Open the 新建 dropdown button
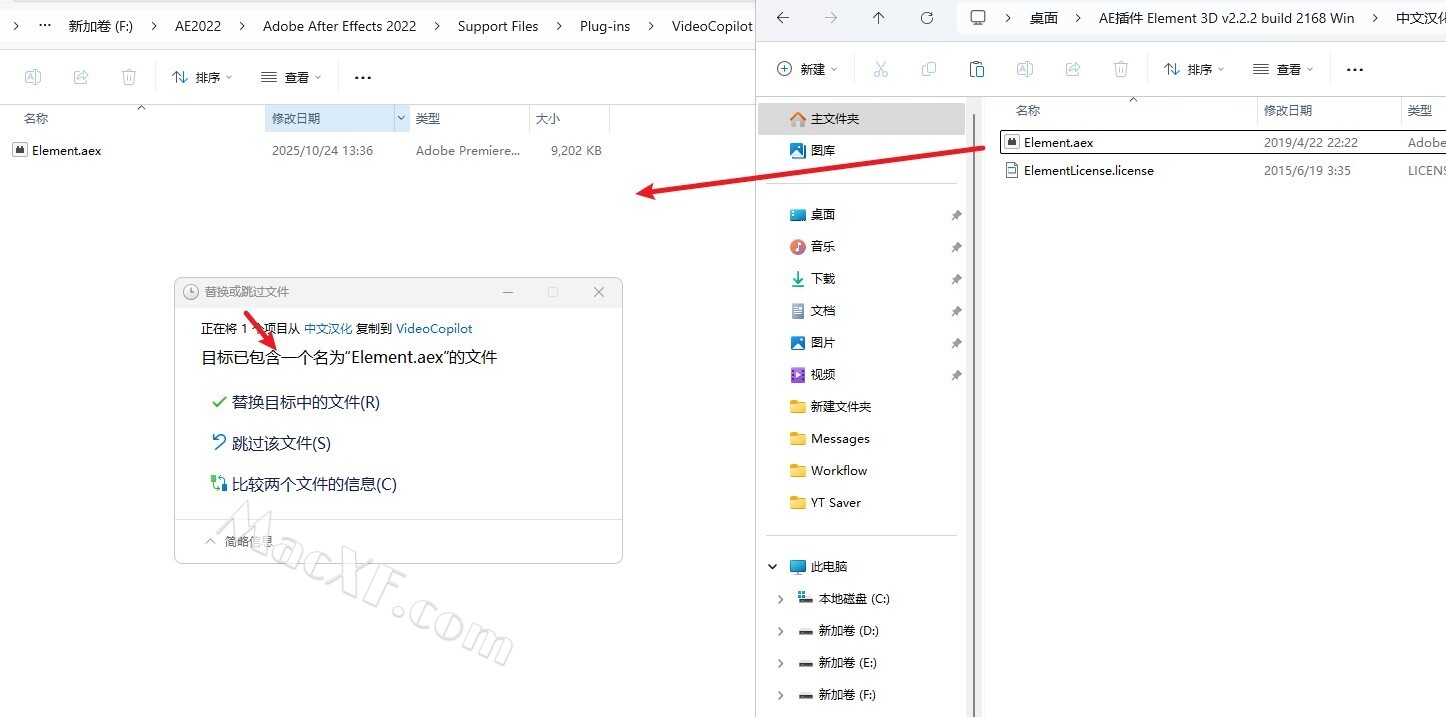The height and width of the screenshot is (717, 1446). coord(808,69)
